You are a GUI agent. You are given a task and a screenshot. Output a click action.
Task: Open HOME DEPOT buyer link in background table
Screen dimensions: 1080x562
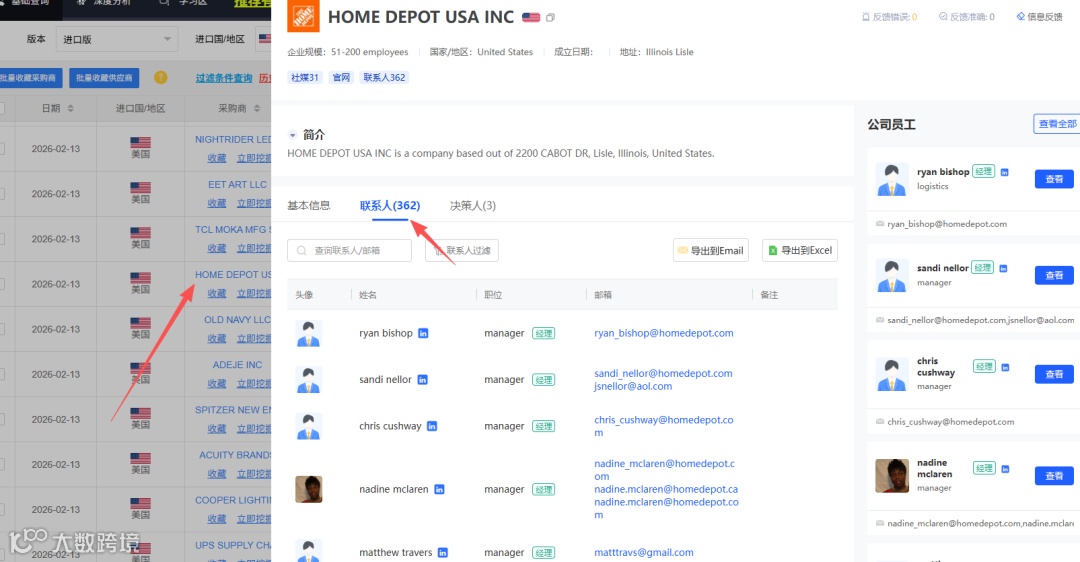pos(233,274)
